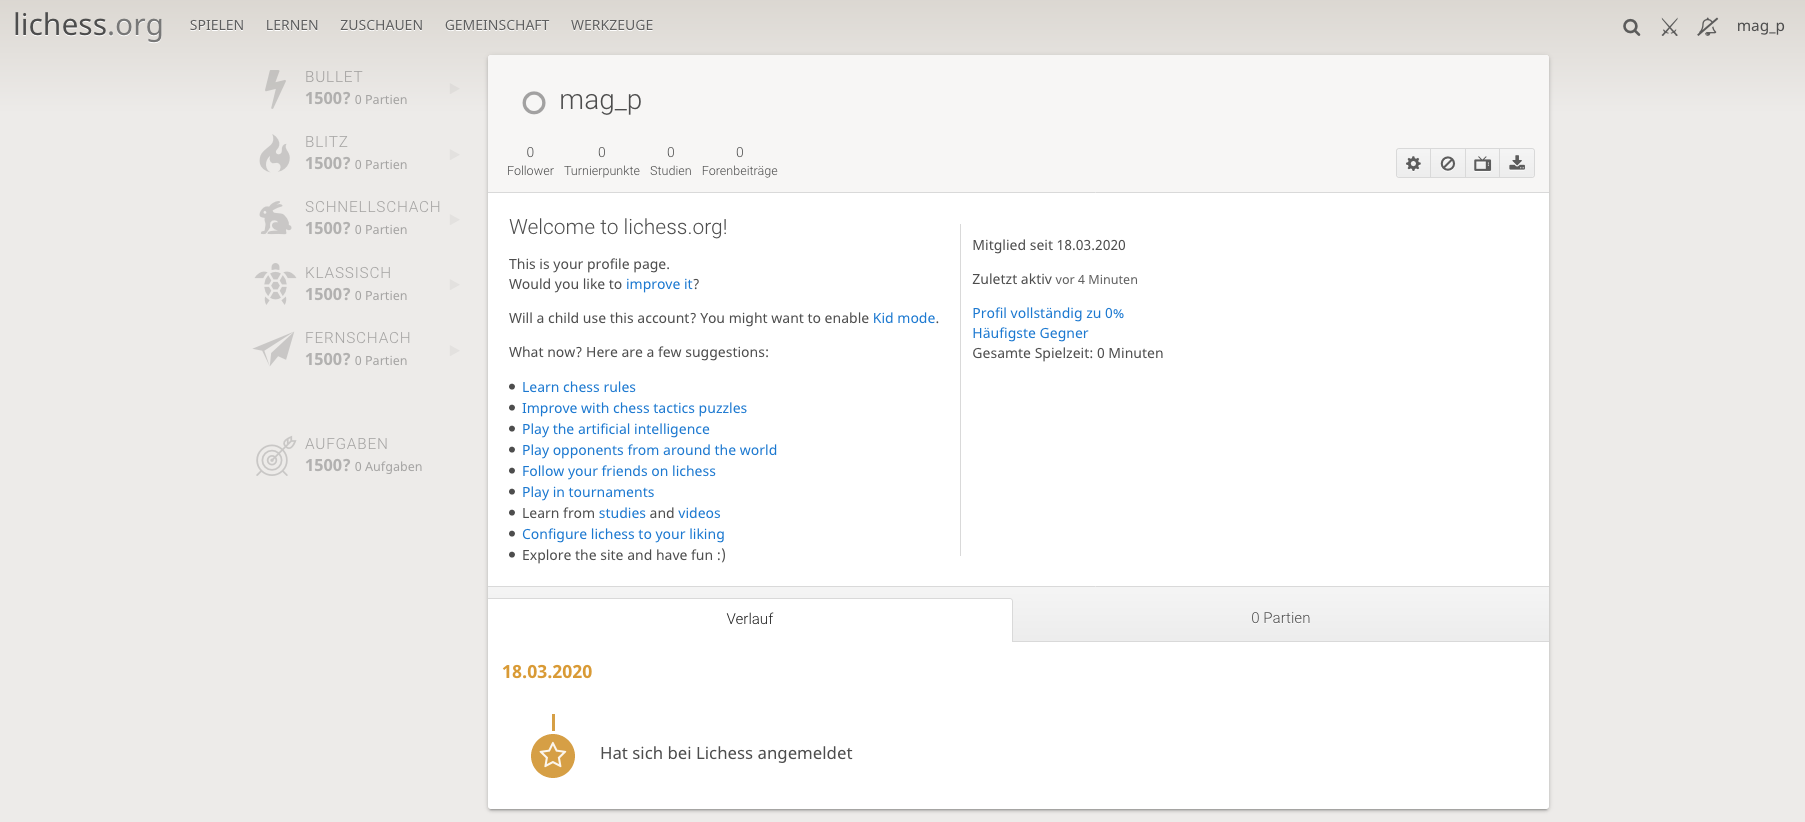Select the AUFGABEN rating label
The image size is (1805, 822).
click(x=346, y=444)
